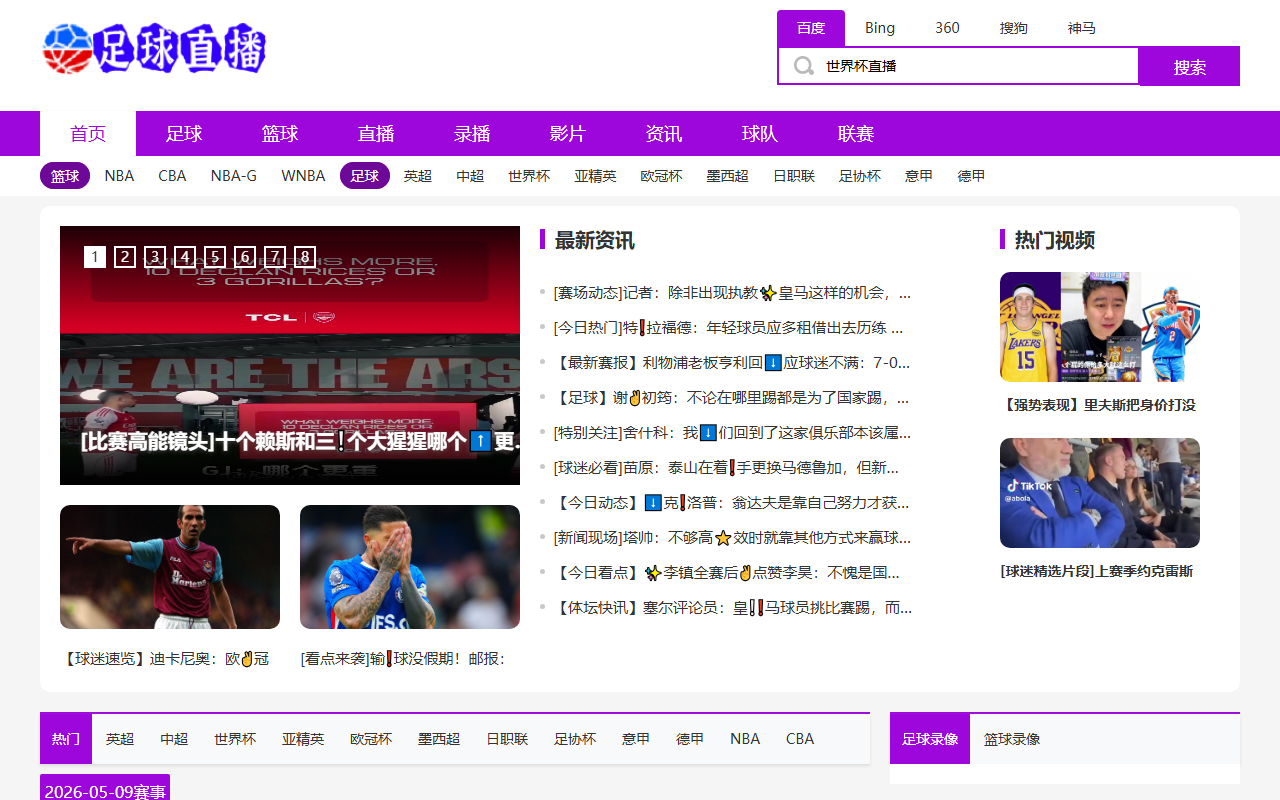Switch to the 足球录像 tab

point(930,739)
